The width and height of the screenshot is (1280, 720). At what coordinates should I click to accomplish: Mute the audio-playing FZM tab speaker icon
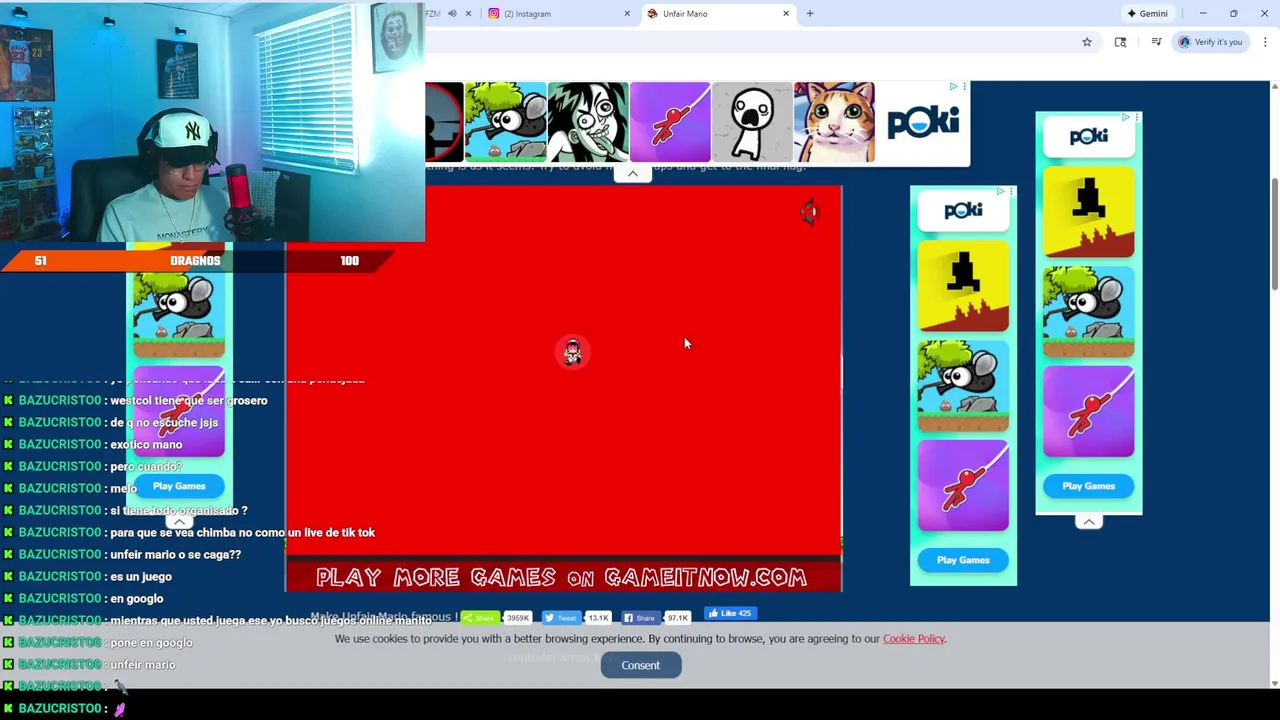pos(452,14)
